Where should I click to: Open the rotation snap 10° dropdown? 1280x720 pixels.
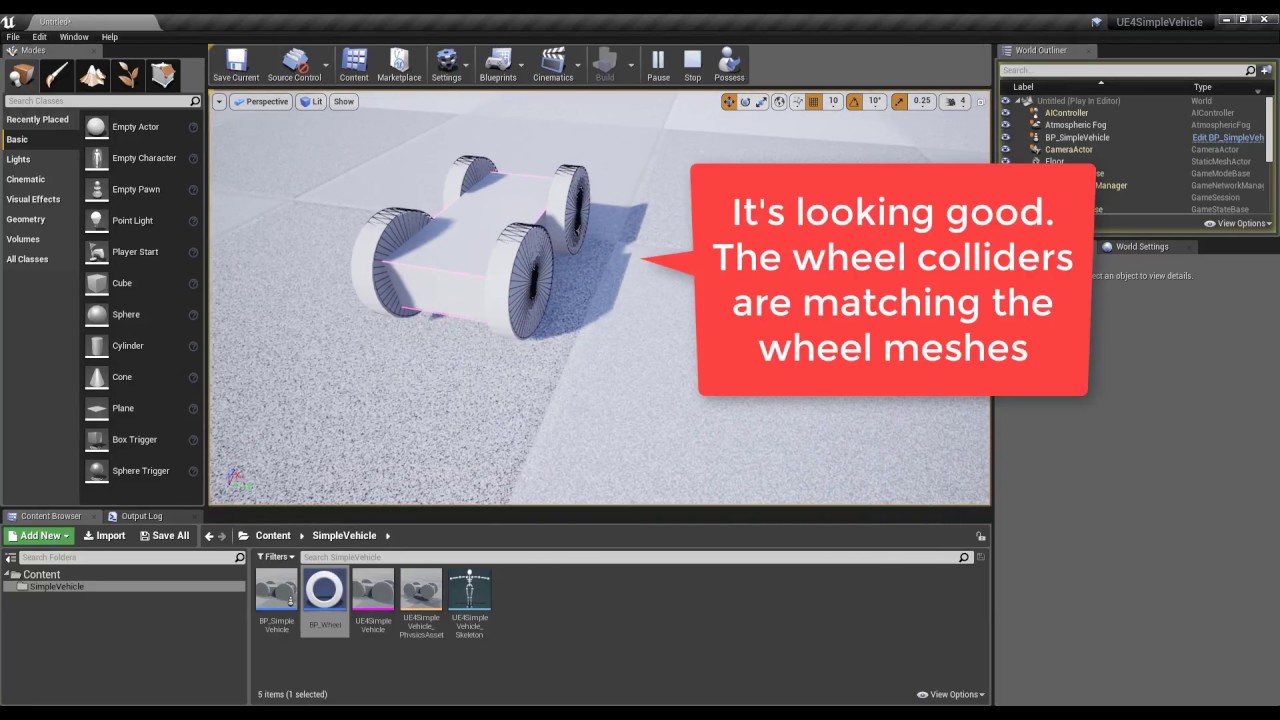(x=875, y=101)
